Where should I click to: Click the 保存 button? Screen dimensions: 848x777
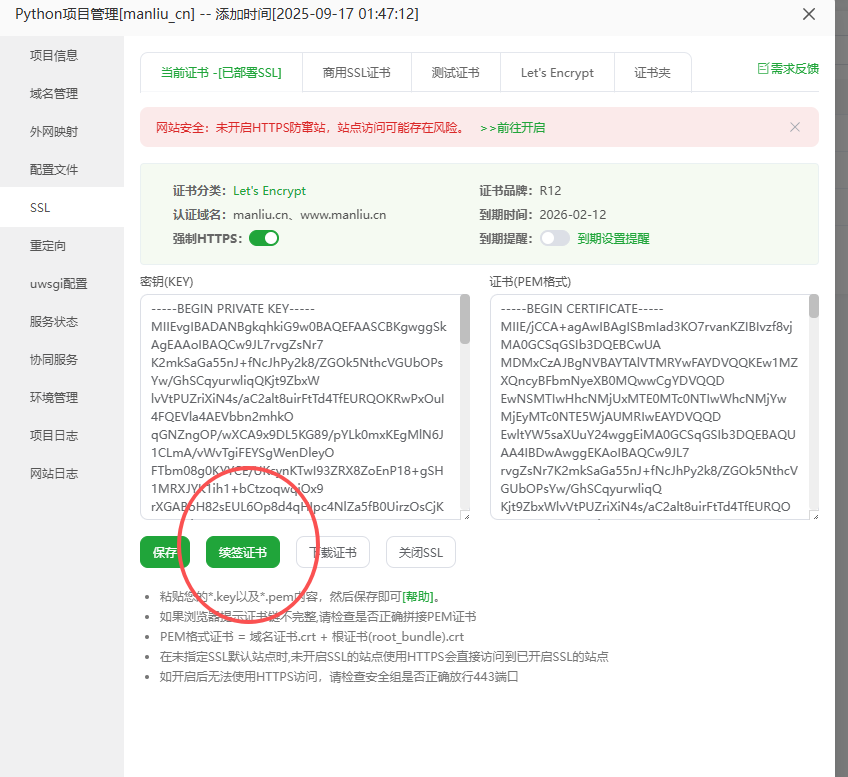click(x=164, y=551)
